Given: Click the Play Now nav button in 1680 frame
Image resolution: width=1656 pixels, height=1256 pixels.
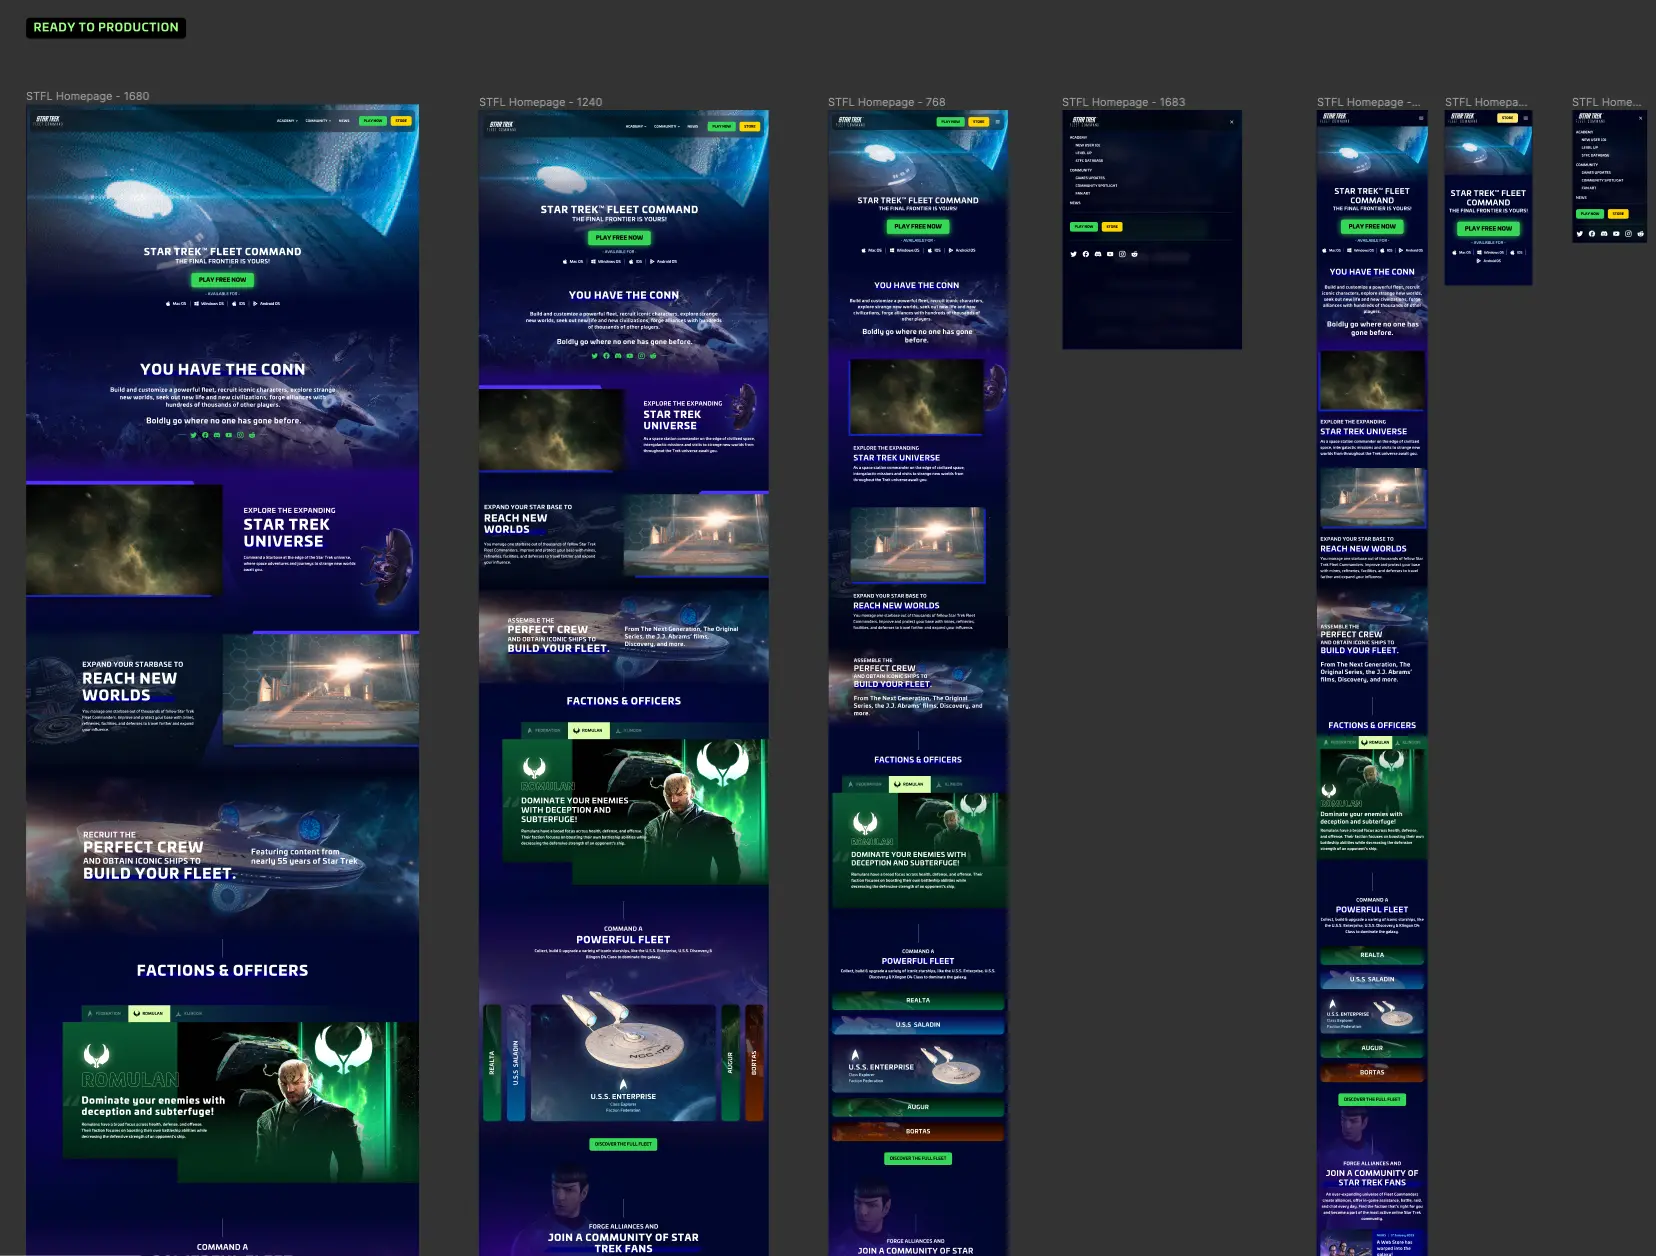Looking at the screenshot, I should [x=372, y=121].
